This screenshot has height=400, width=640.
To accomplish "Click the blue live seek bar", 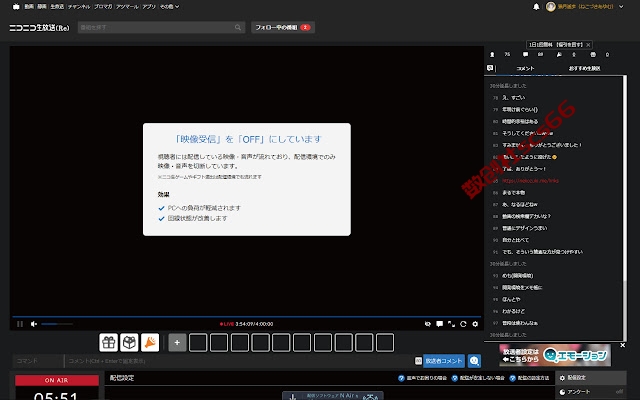I will (247, 316).
